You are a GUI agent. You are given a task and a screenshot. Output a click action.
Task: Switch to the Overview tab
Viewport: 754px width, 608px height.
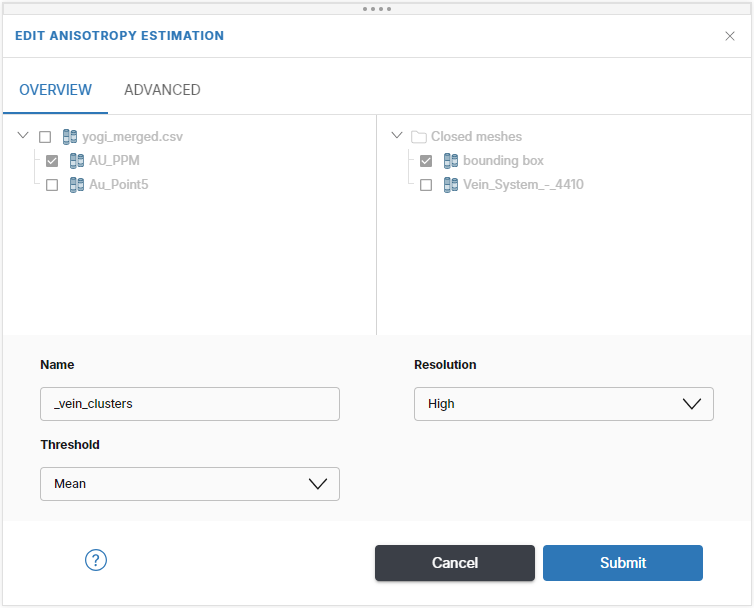55,90
